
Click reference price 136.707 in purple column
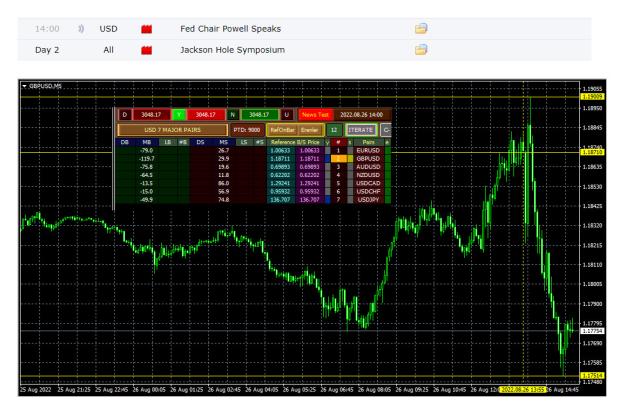pyautogui.click(x=310, y=200)
